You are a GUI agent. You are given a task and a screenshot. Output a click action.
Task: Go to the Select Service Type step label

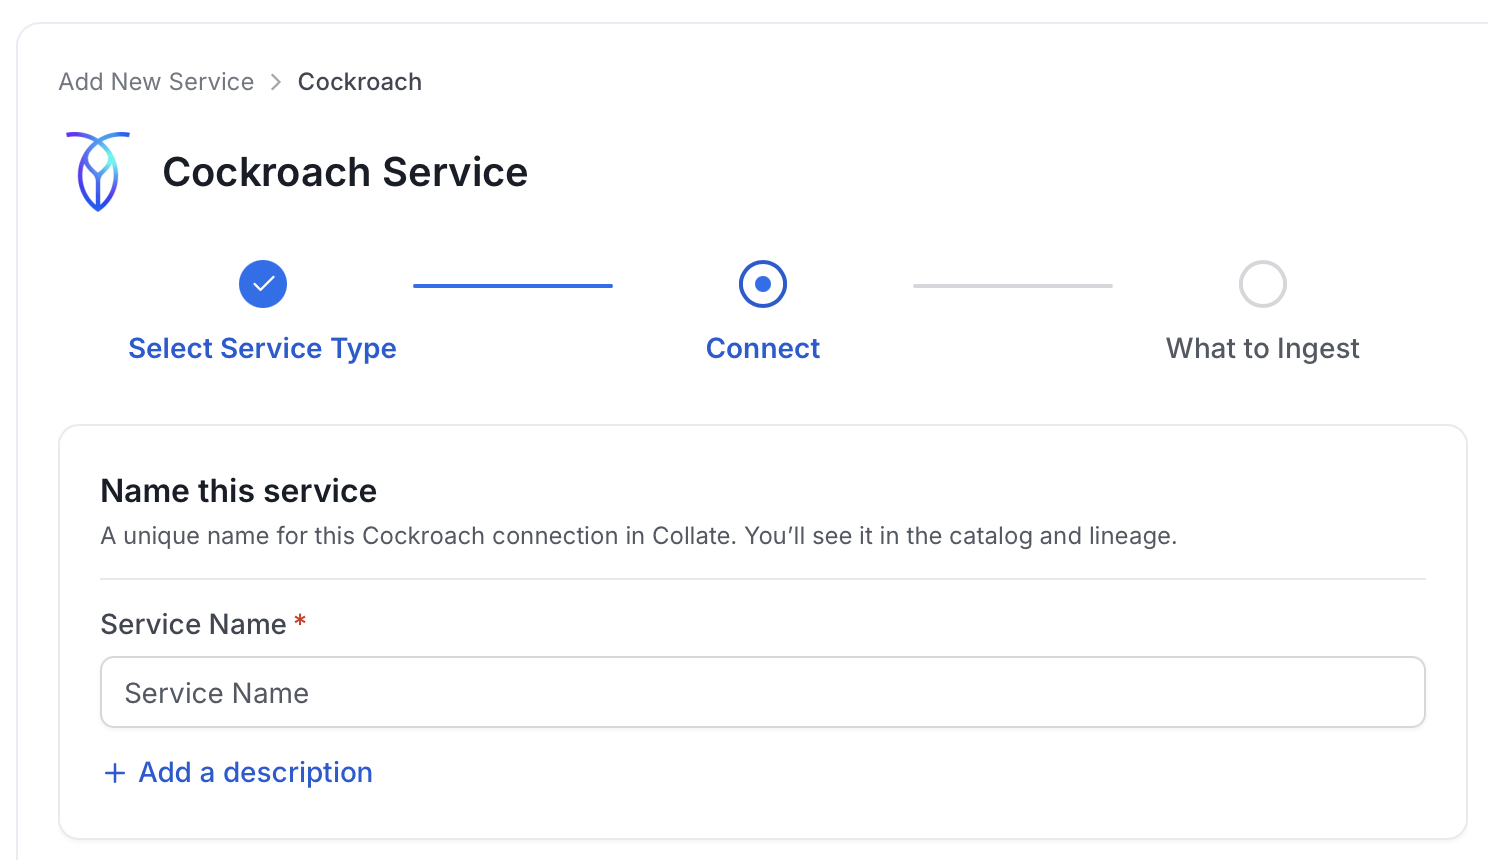point(263,348)
